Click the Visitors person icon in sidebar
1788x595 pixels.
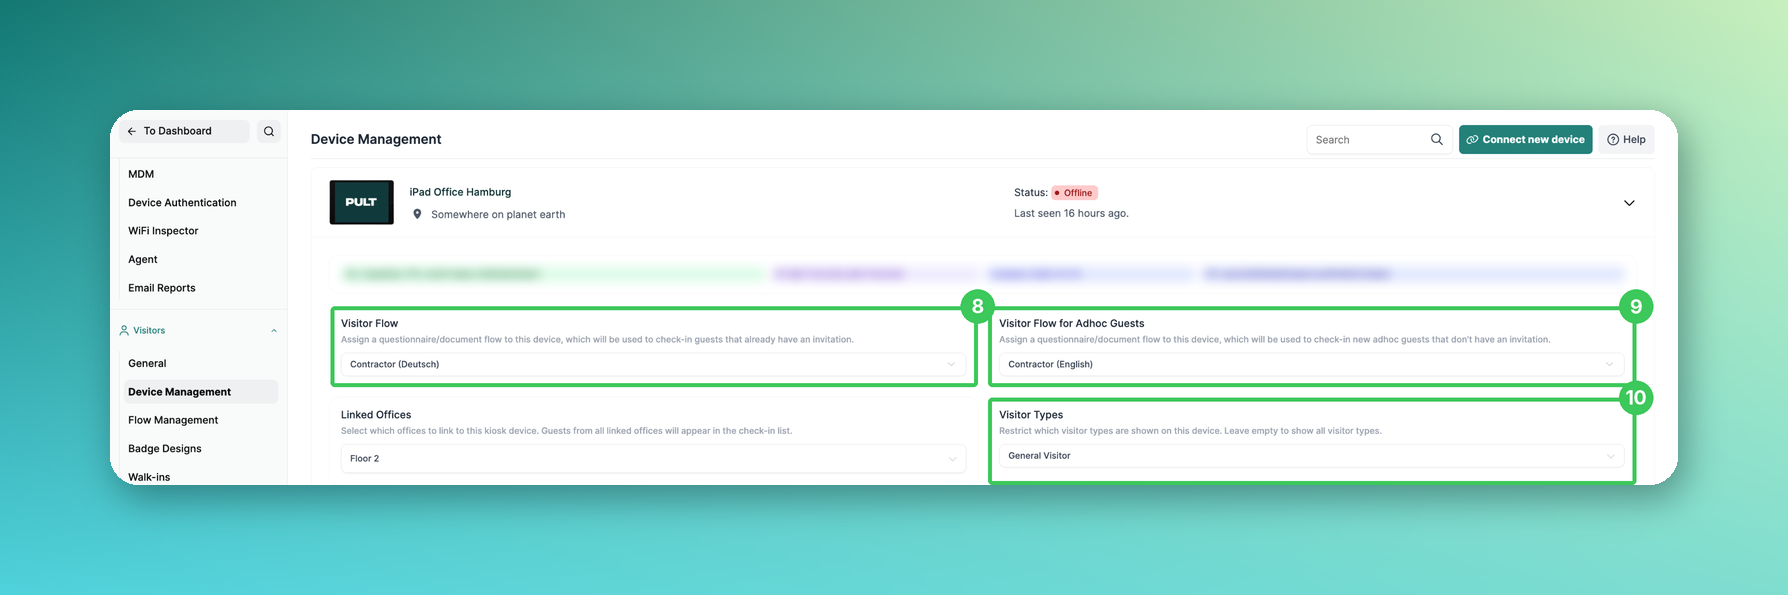124,330
